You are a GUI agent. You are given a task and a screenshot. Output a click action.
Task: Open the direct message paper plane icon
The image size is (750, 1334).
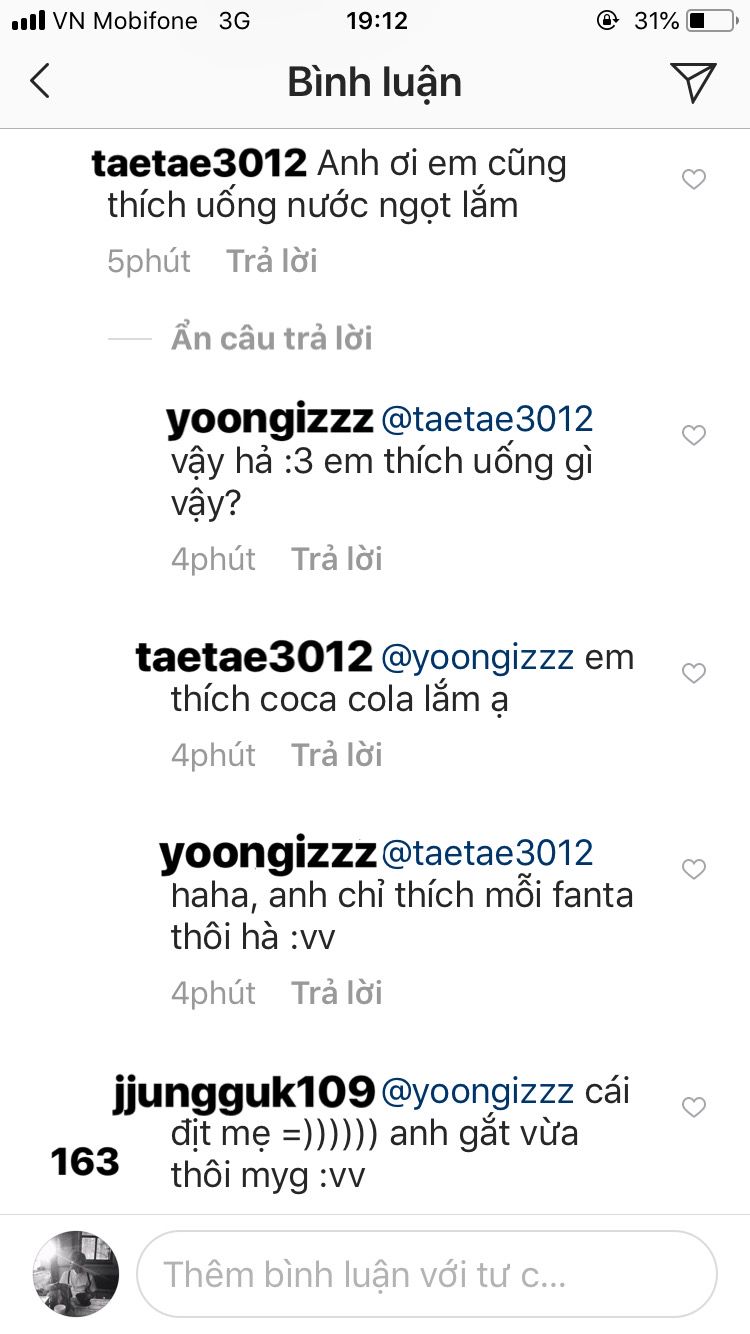coord(693,82)
